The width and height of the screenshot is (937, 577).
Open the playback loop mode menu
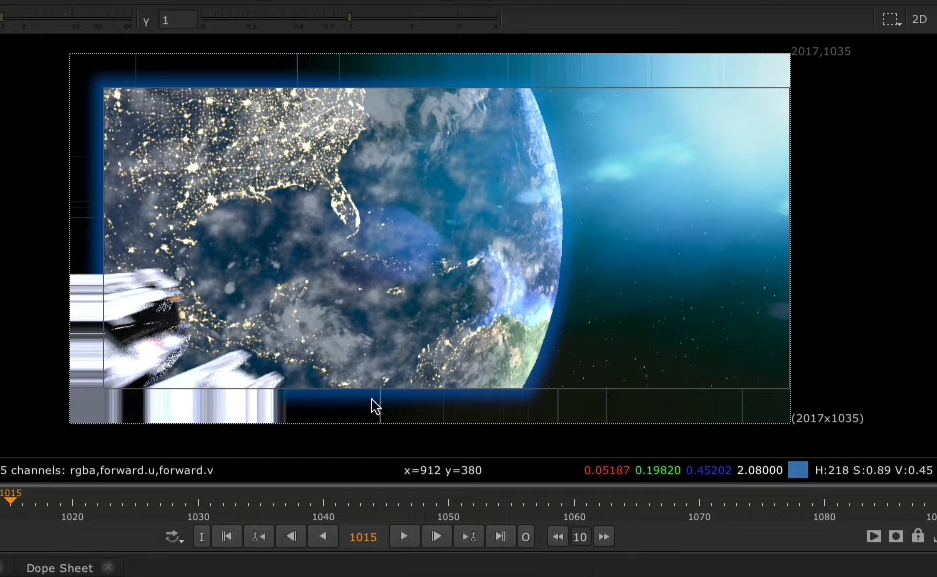[x=174, y=537]
